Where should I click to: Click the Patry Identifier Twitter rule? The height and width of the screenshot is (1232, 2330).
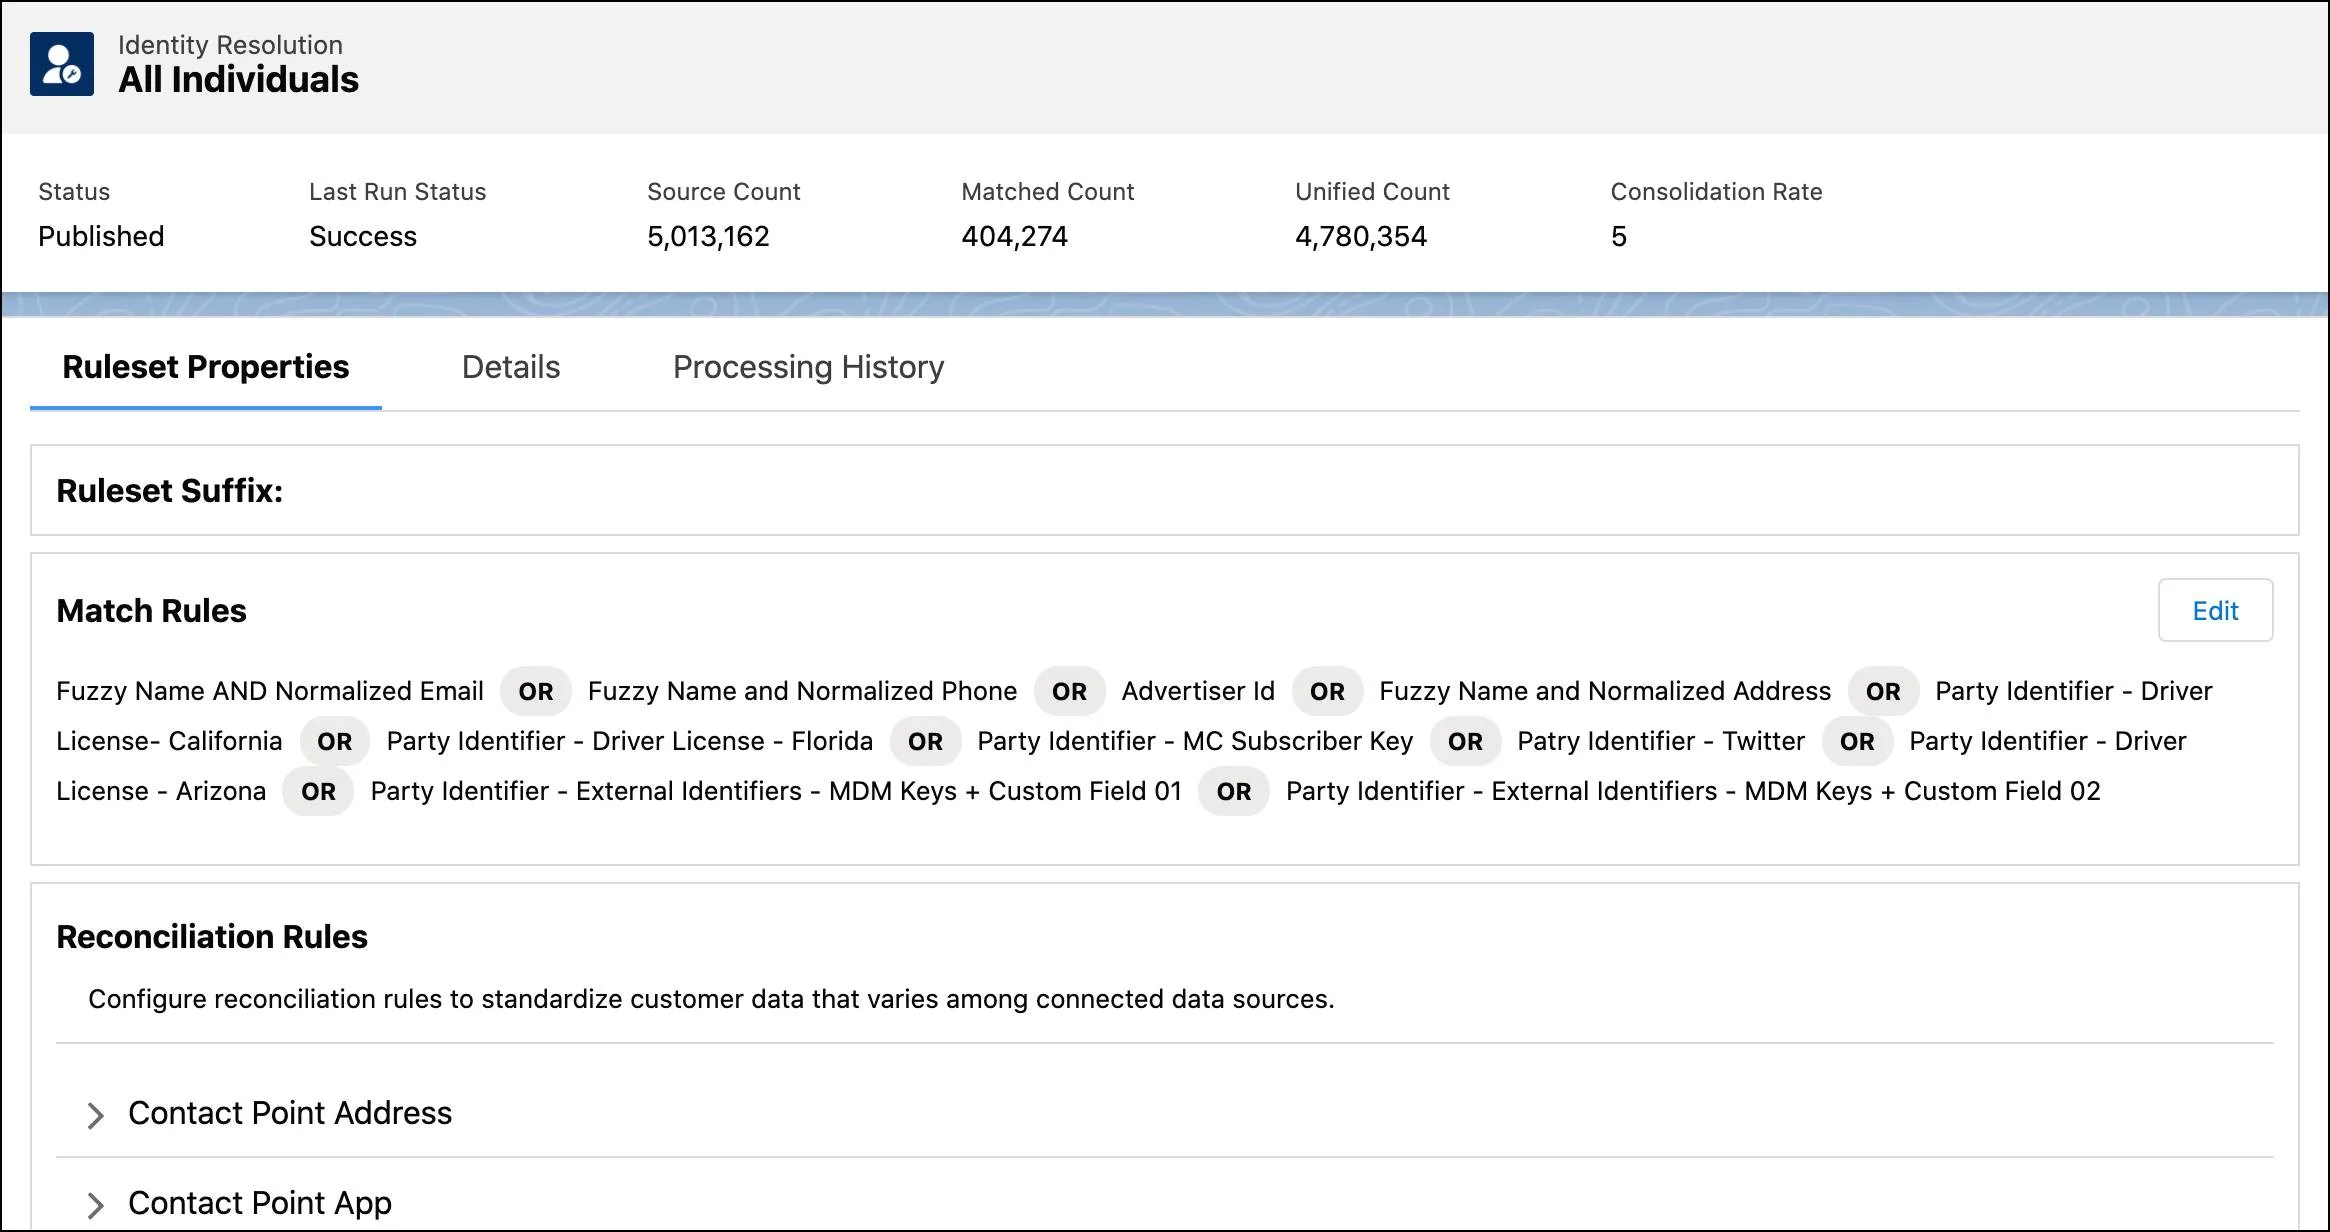1661,741
